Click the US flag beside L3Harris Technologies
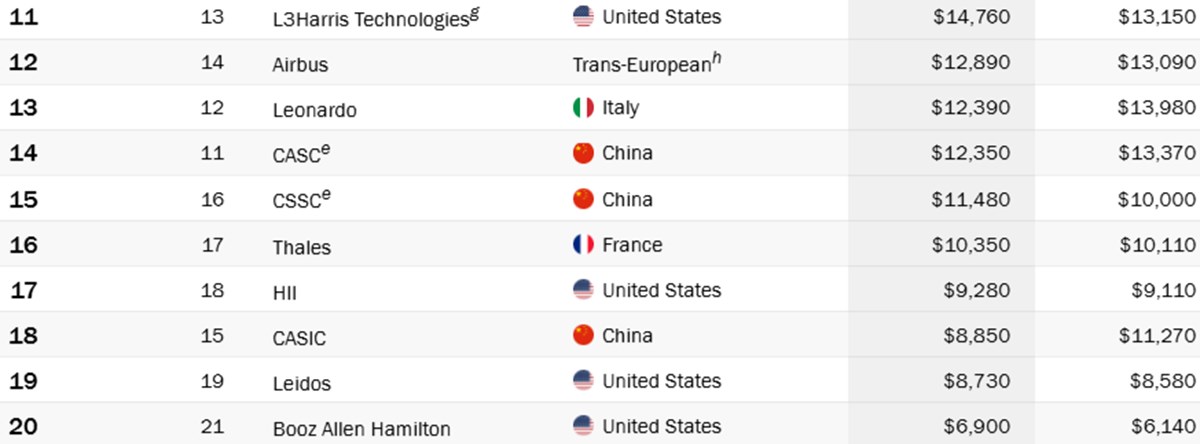This screenshot has width=1200, height=444. click(x=583, y=16)
